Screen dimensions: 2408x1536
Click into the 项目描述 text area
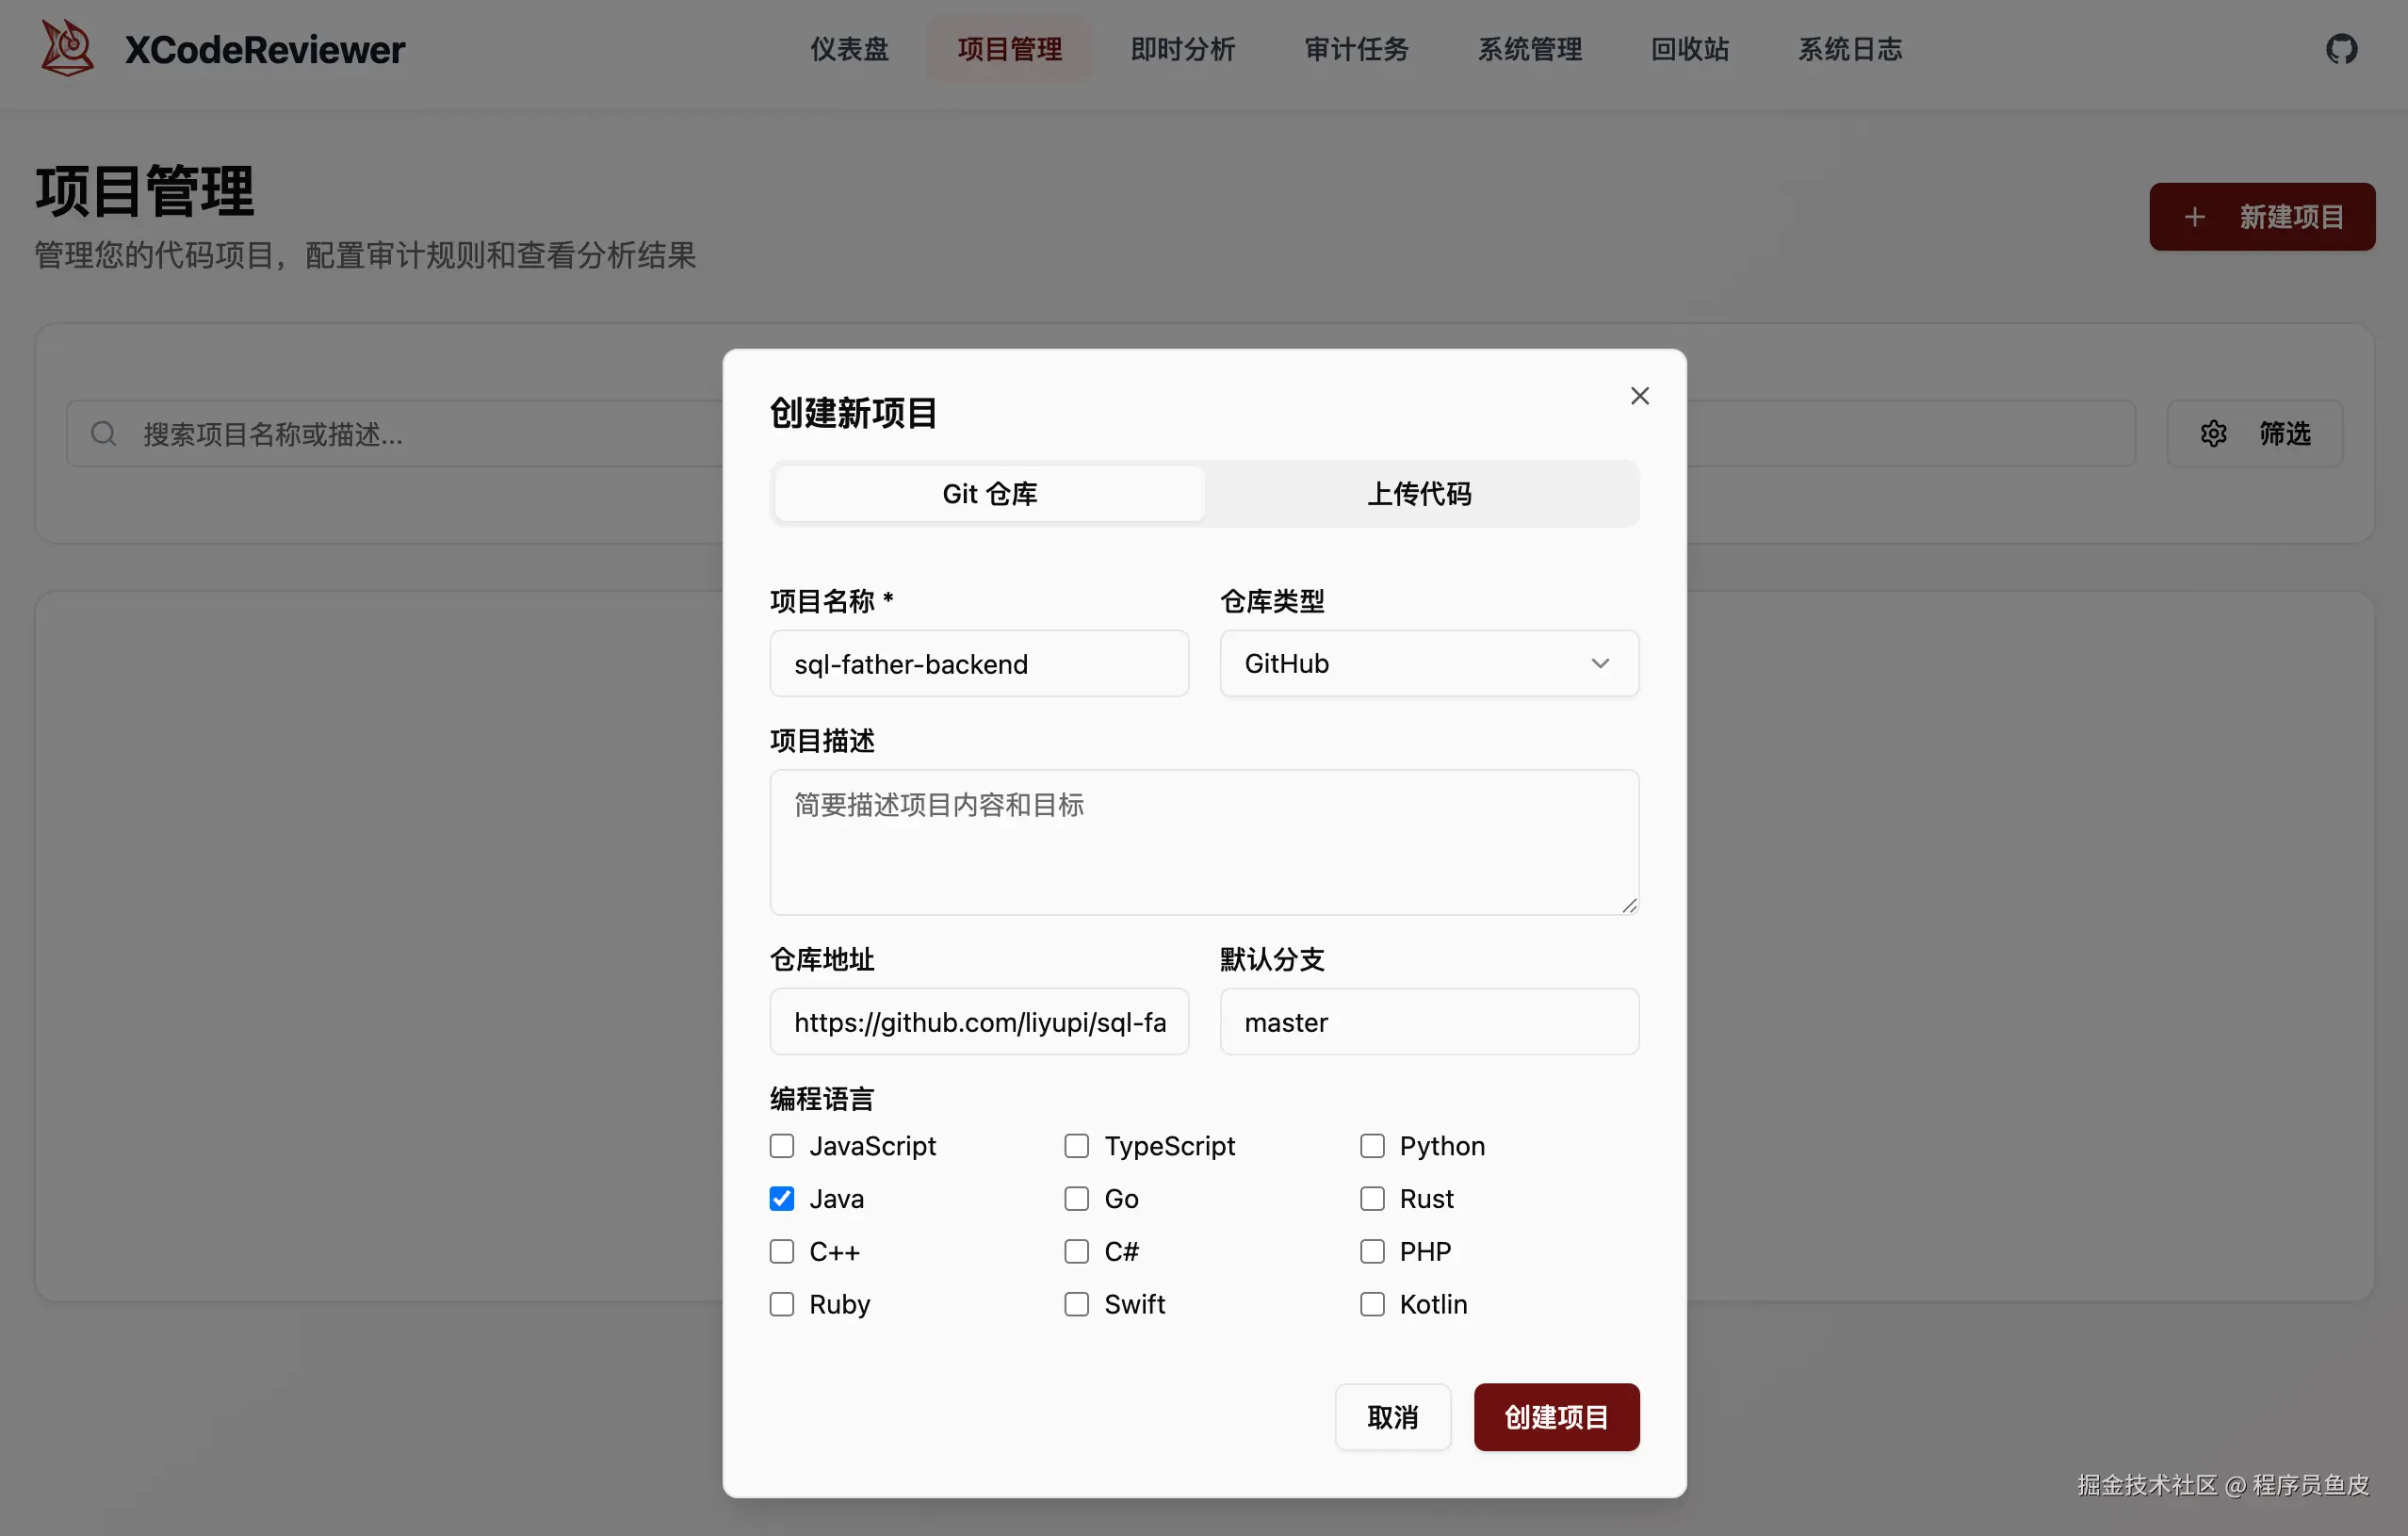pos(1203,841)
